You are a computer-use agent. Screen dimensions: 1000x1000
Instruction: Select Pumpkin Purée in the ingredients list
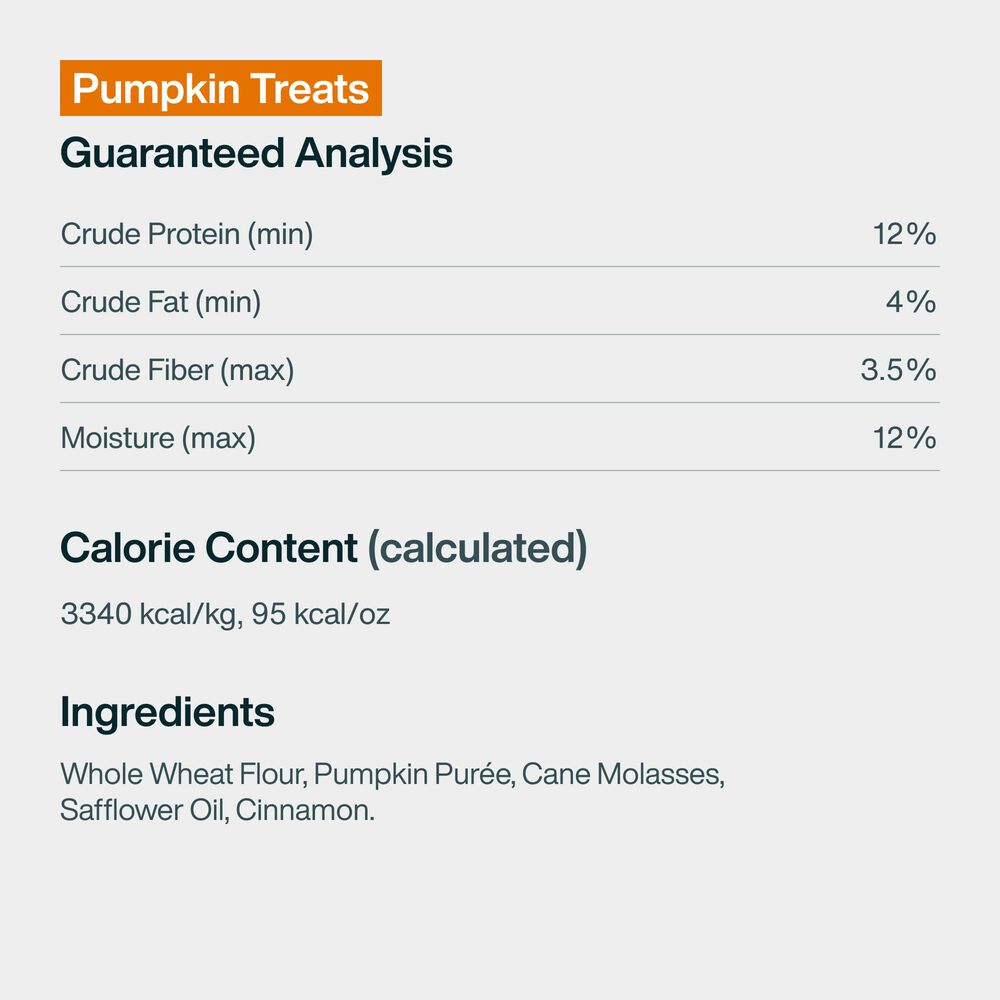[405, 774]
